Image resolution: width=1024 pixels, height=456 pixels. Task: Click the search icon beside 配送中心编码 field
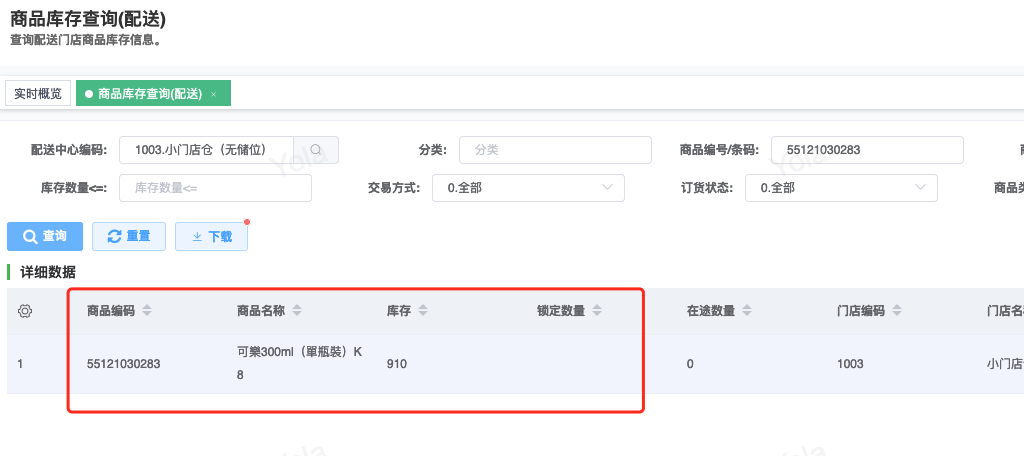coord(316,150)
